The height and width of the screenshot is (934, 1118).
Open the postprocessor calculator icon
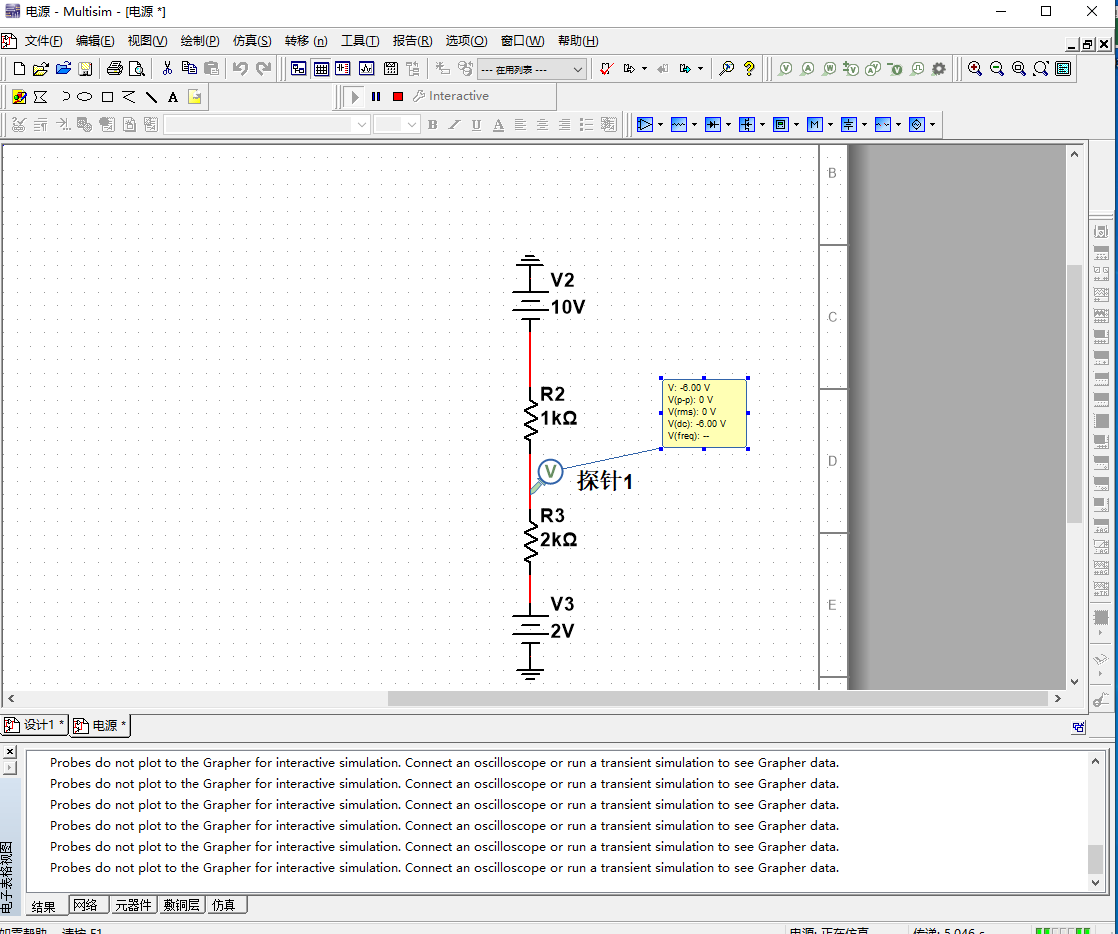[391, 68]
